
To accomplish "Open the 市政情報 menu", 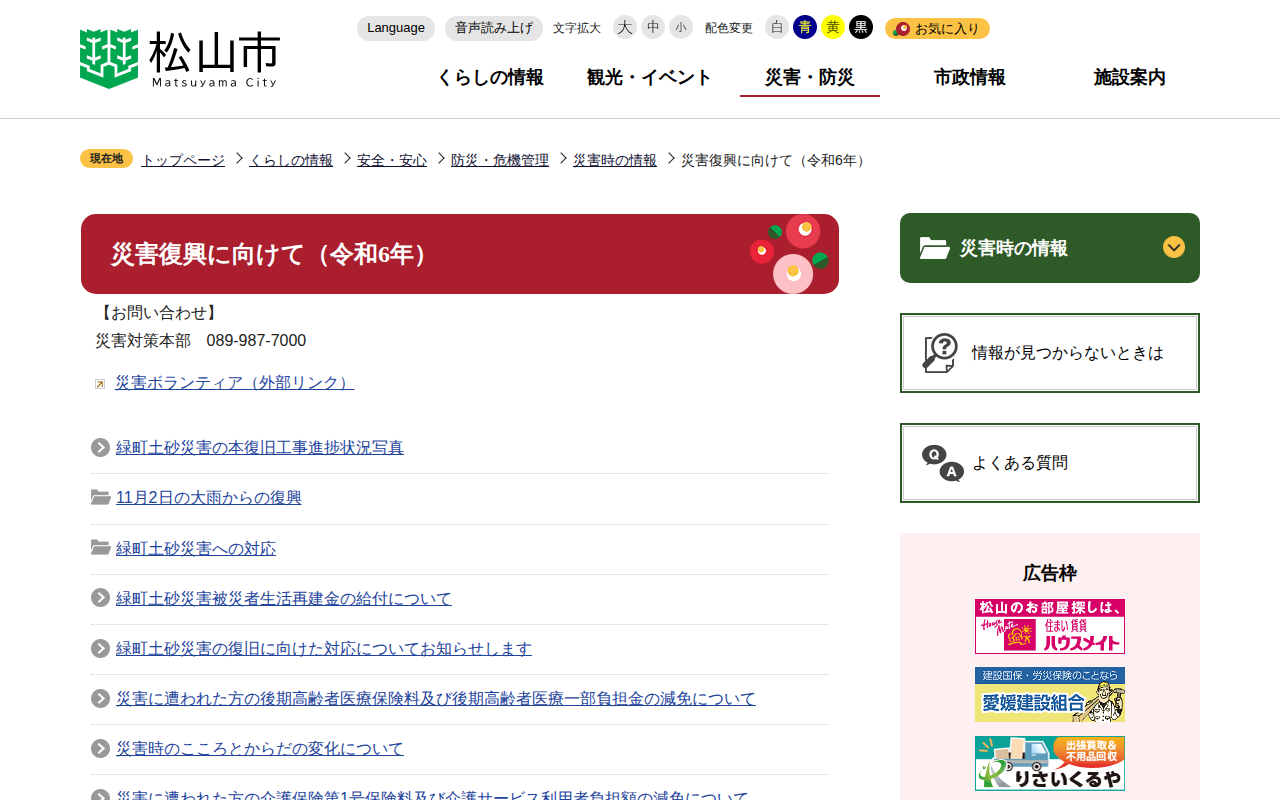I will coord(970,77).
